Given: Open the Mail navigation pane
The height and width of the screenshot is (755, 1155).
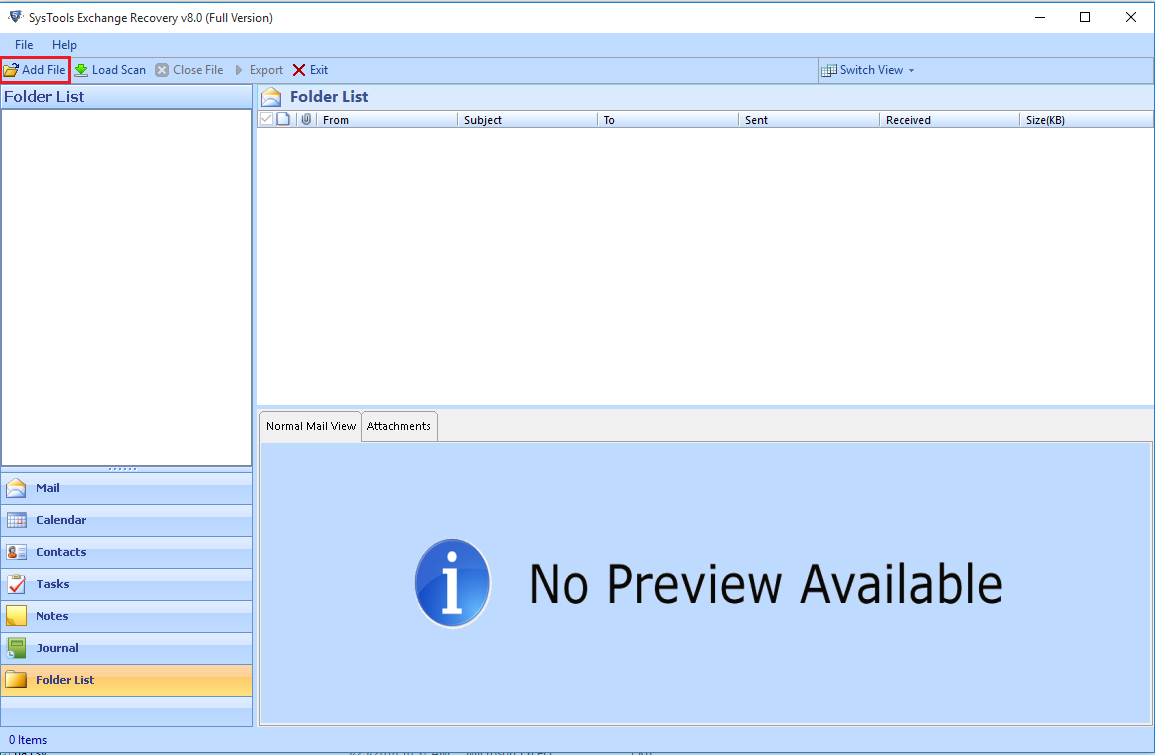Looking at the screenshot, I should (47, 488).
